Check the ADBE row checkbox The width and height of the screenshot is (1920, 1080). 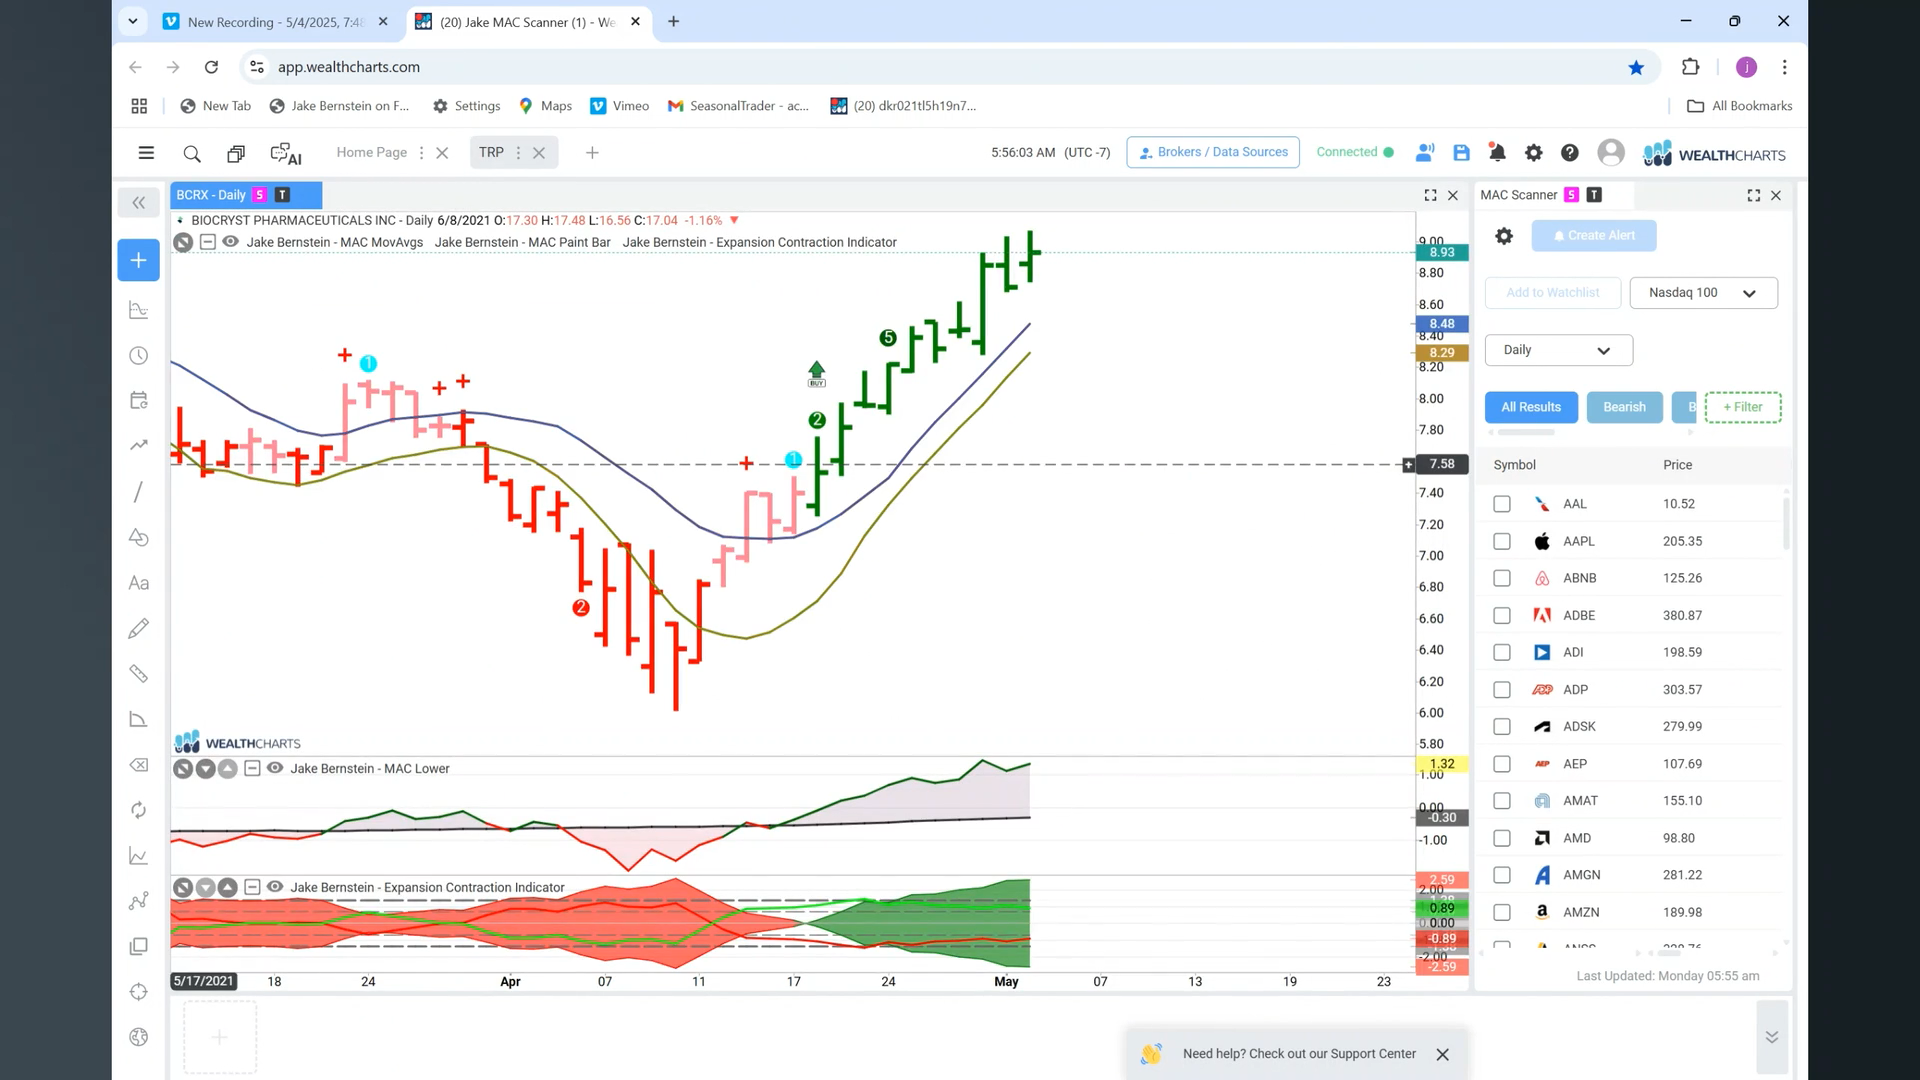1501,615
